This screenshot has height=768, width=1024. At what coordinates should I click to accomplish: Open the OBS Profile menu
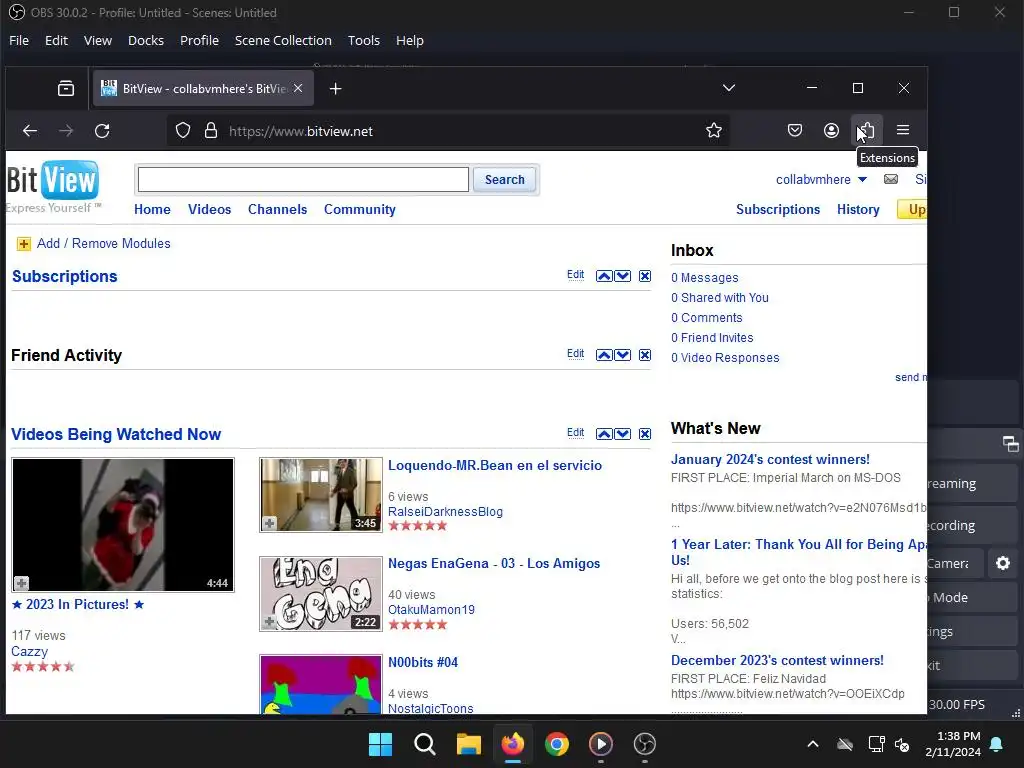click(x=199, y=40)
